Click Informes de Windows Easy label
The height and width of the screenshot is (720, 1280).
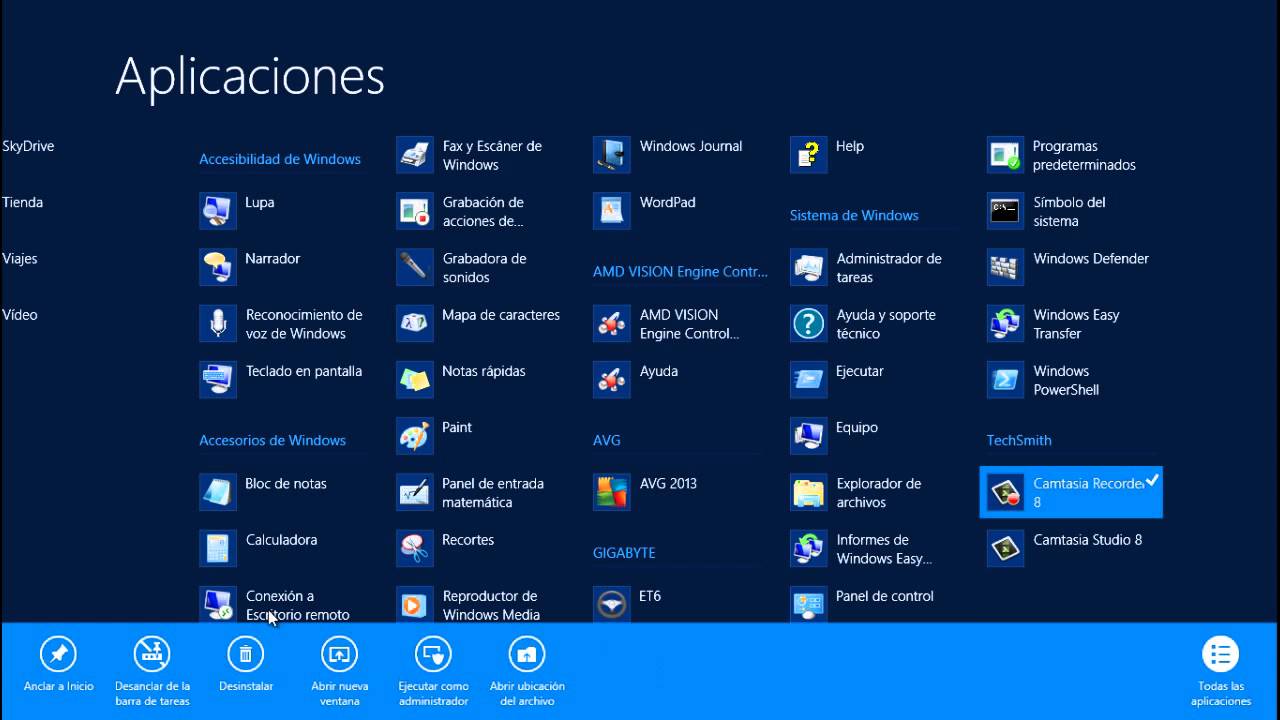tap(884, 549)
